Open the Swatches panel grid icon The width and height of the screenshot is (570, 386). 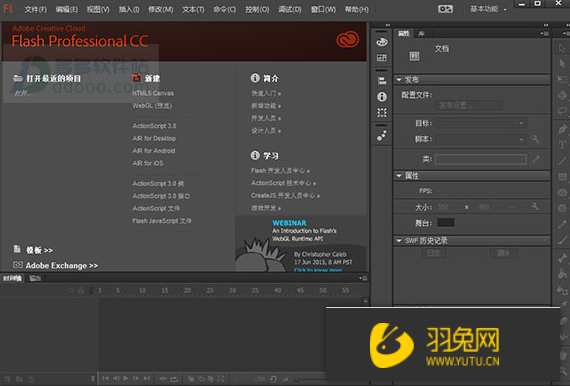click(382, 58)
